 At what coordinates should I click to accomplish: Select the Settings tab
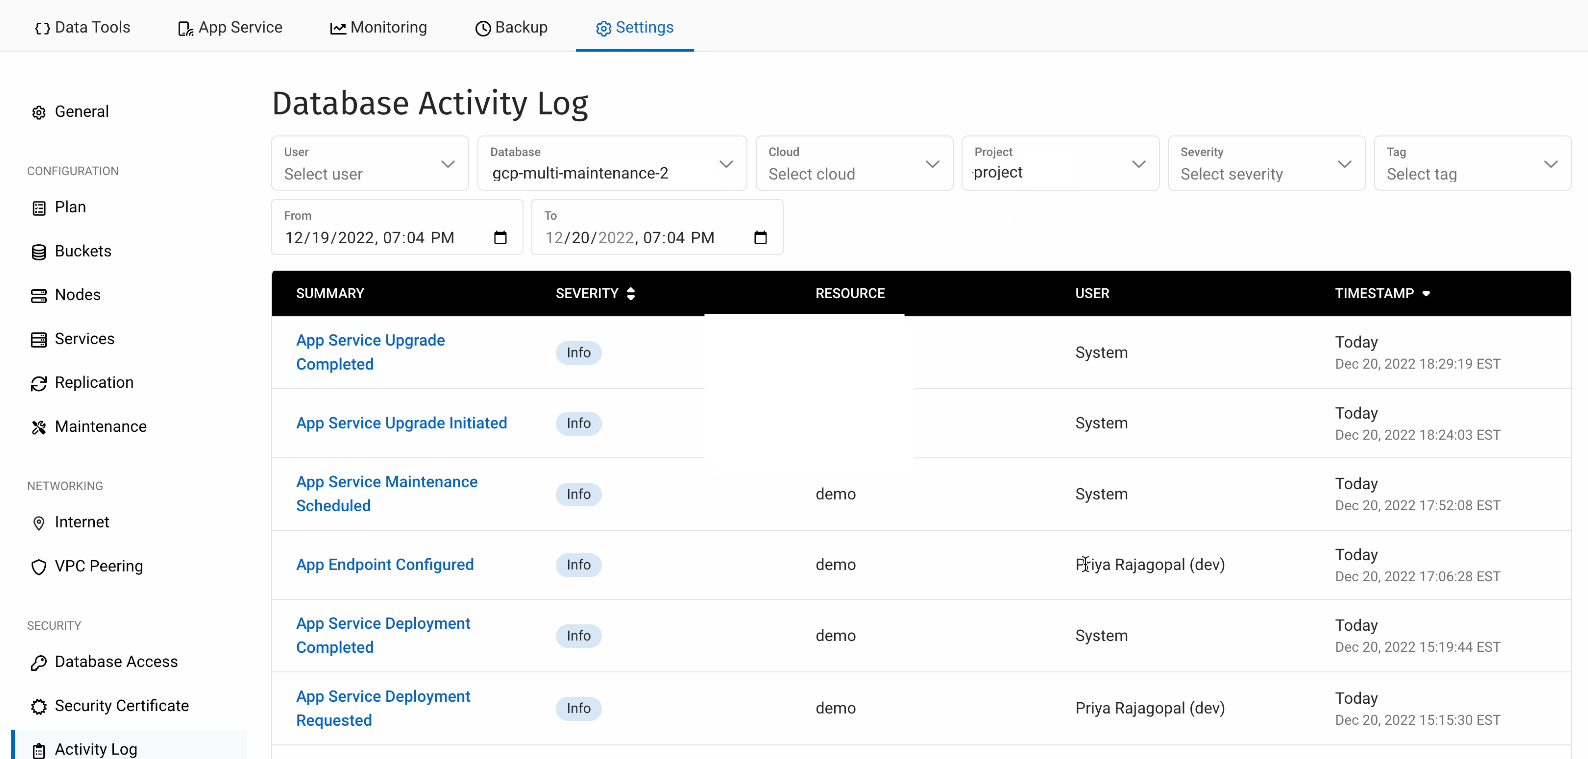point(635,27)
